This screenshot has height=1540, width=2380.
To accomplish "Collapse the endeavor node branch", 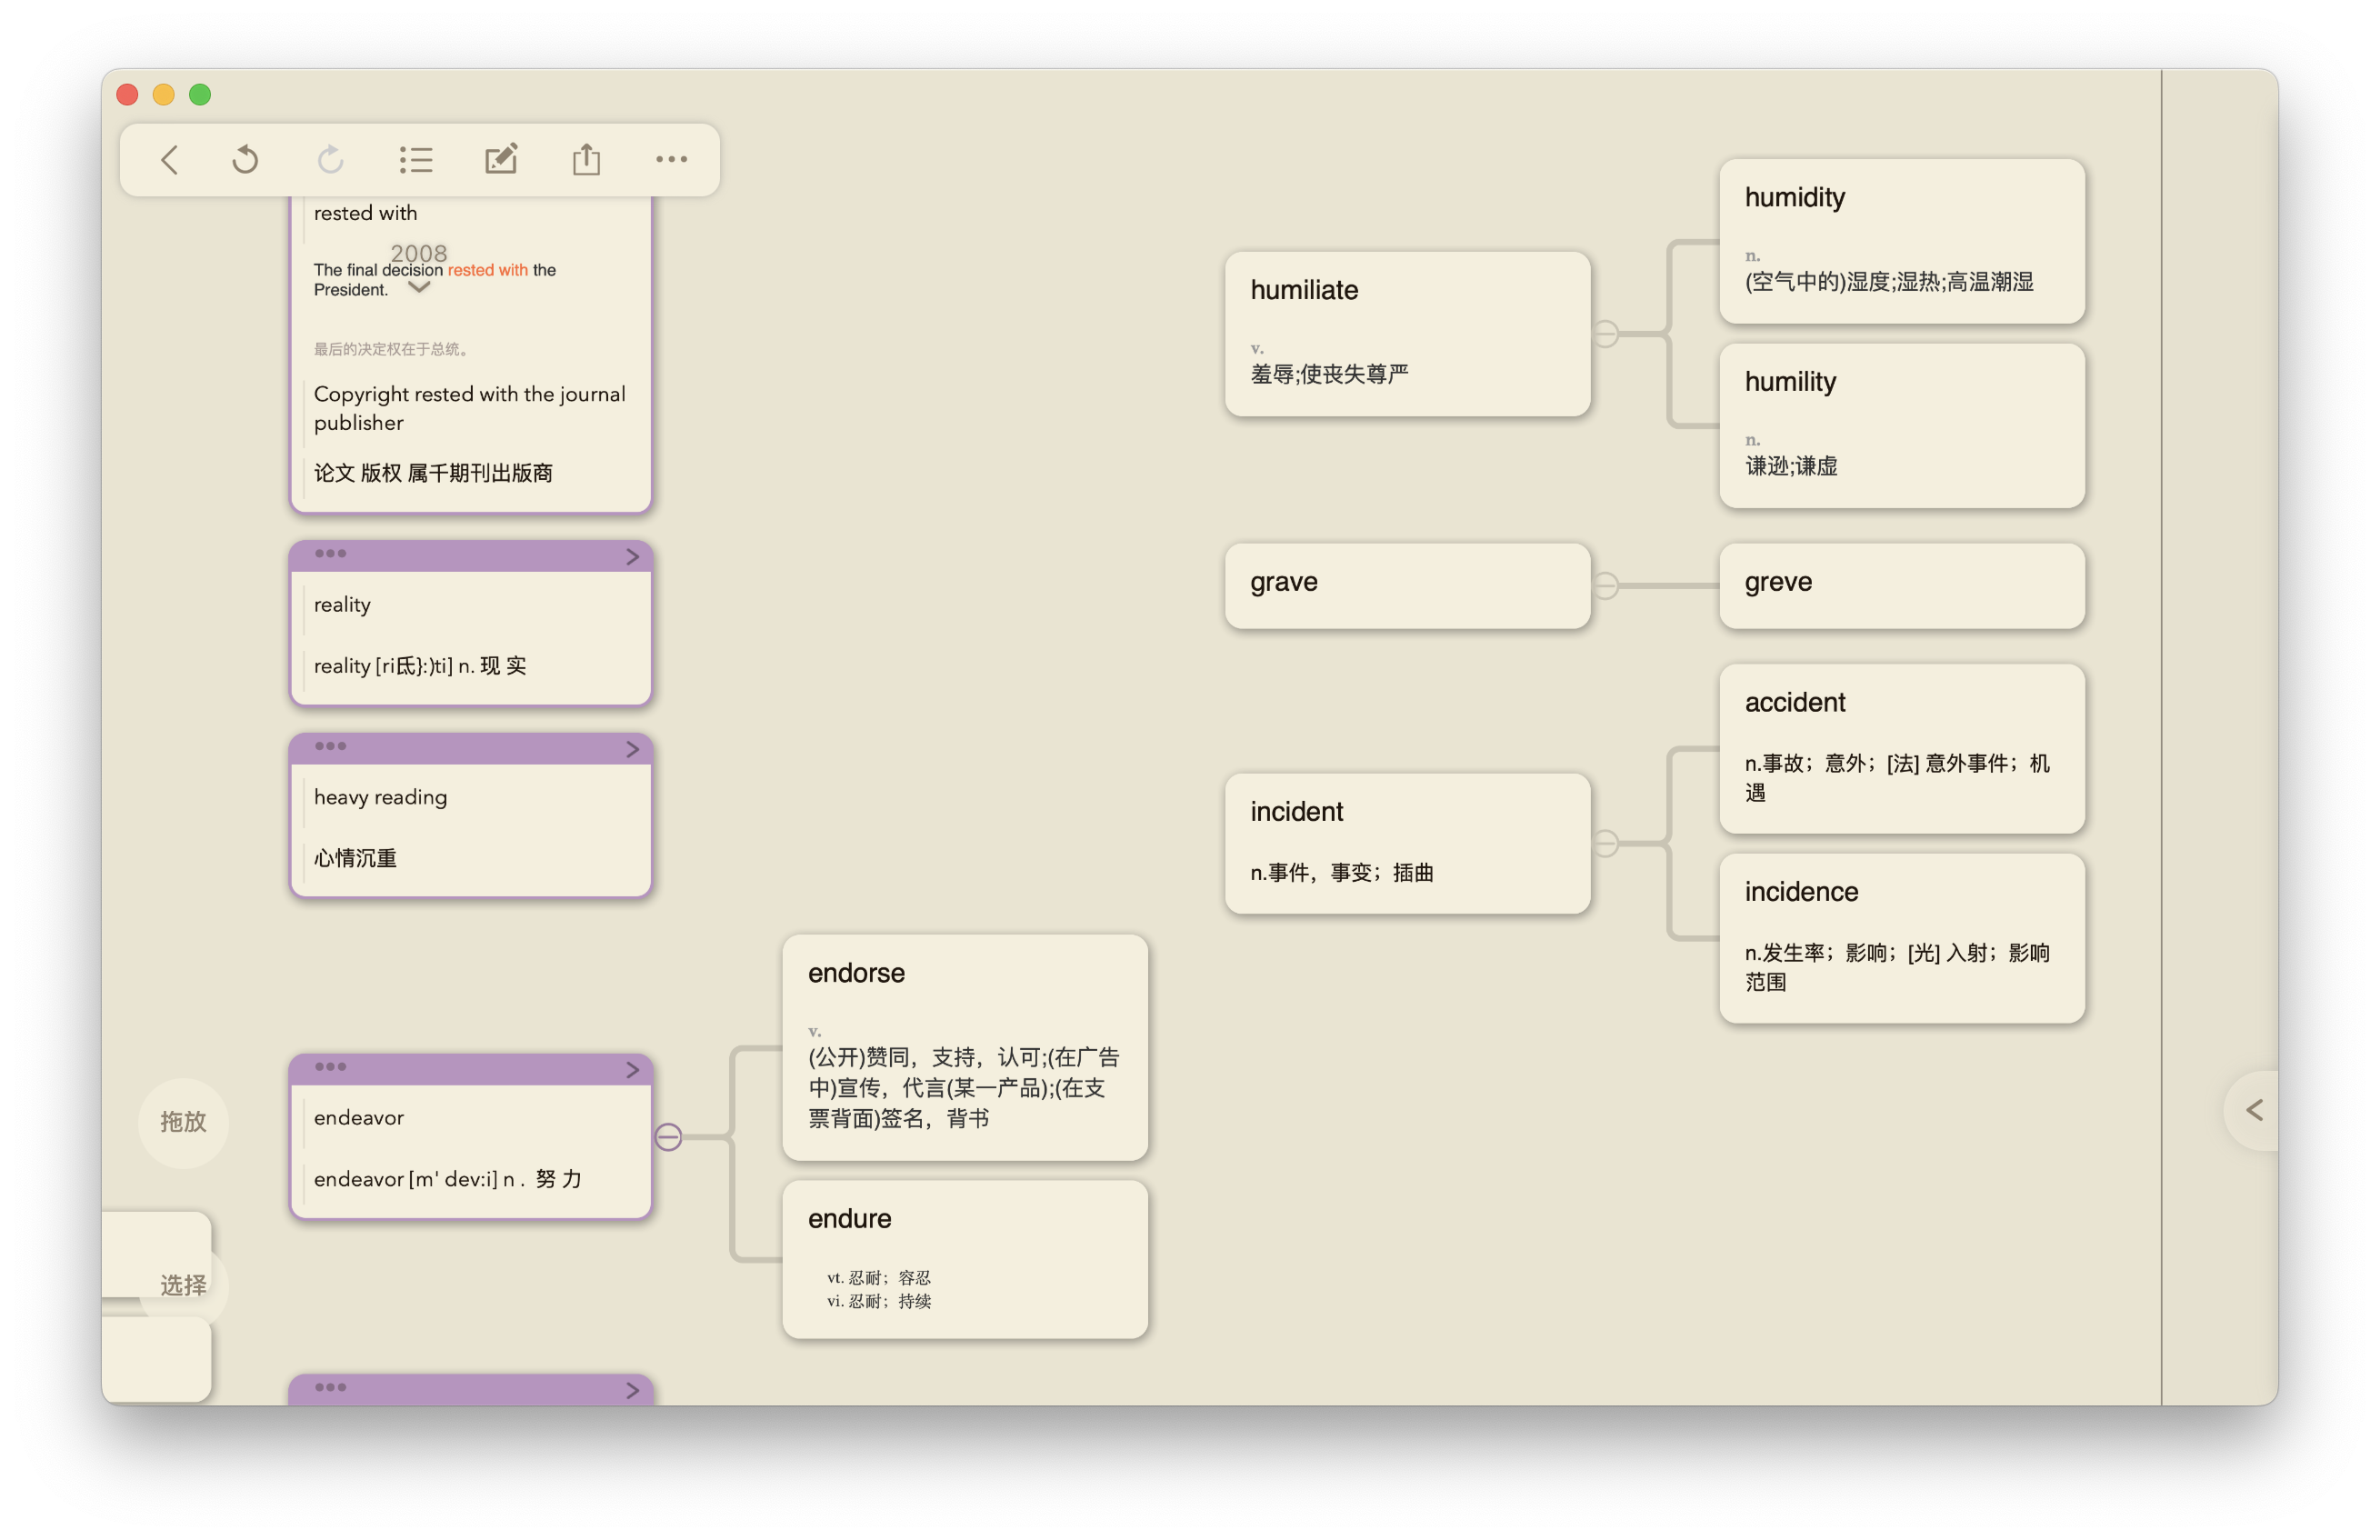I will coord(668,1137).
